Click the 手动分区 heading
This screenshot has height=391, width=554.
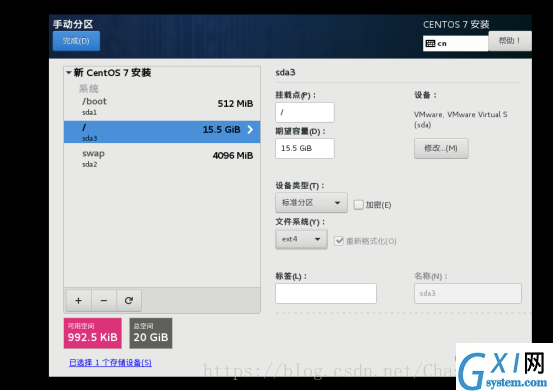(73, 24)
